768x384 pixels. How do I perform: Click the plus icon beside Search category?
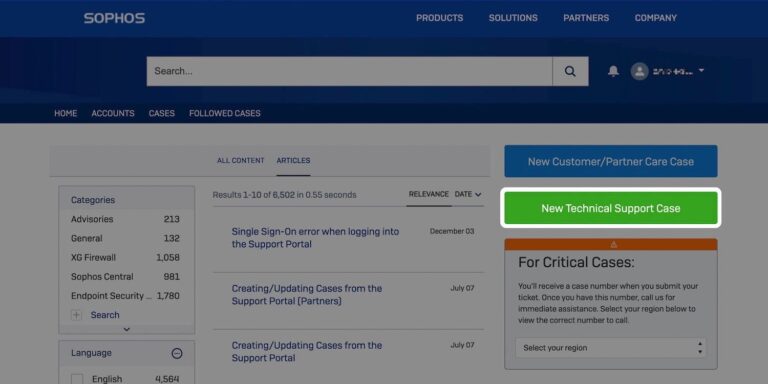pos(76,315)
